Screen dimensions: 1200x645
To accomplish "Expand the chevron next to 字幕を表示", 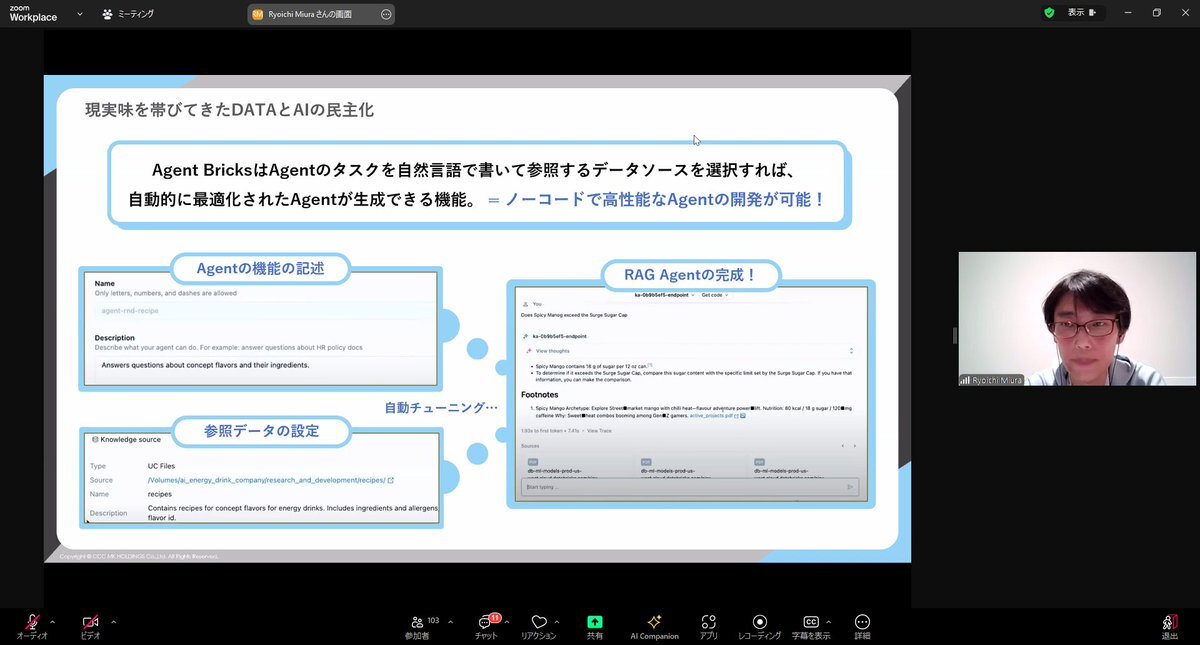I will [829, 622].
